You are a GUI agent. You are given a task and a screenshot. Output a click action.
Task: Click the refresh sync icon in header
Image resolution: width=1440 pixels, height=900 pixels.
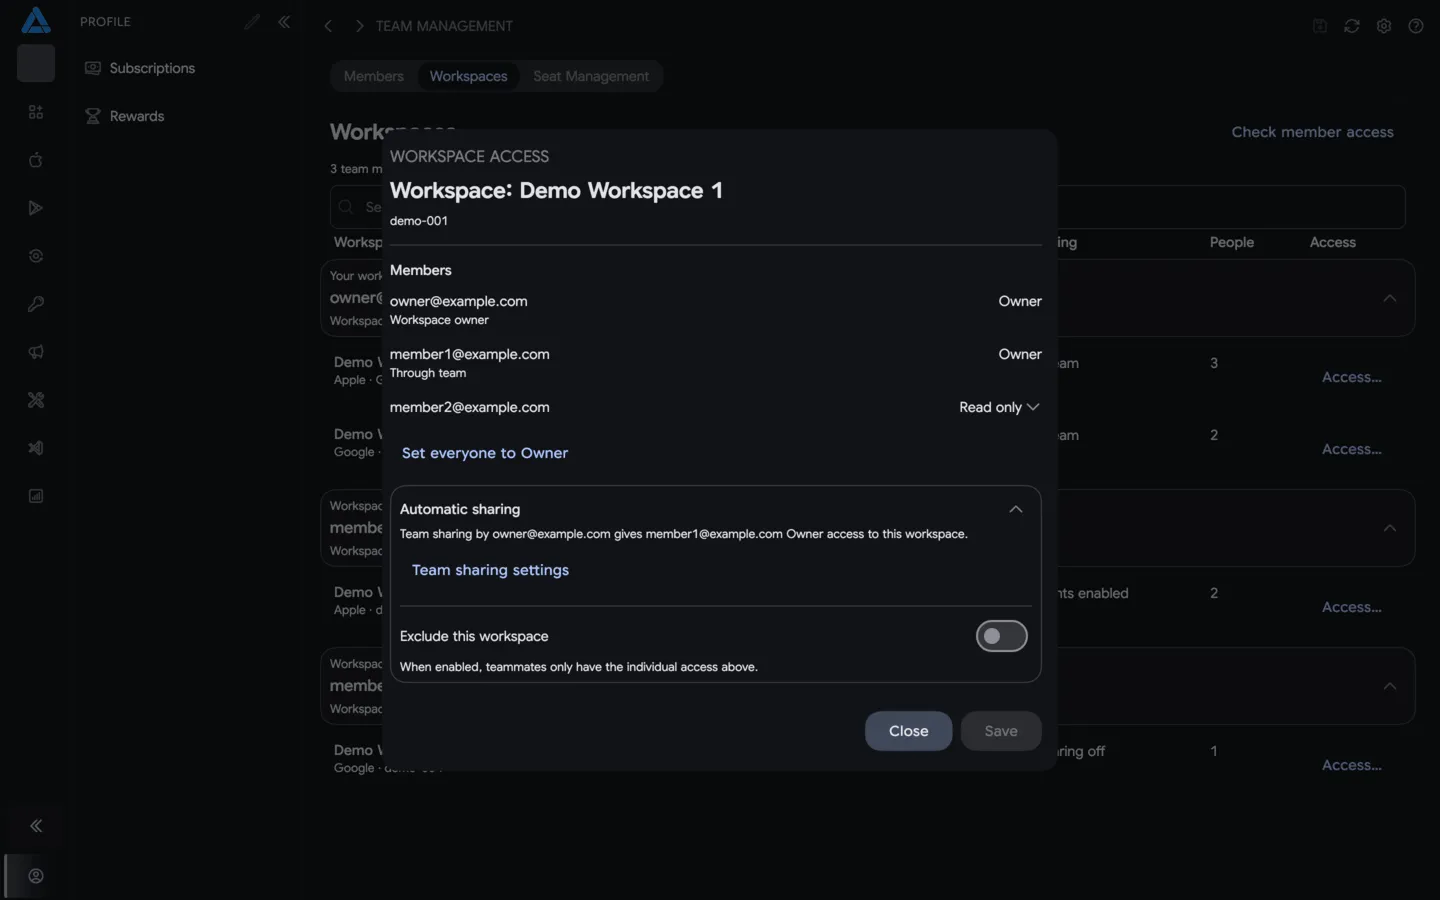tap(1352, 26)
